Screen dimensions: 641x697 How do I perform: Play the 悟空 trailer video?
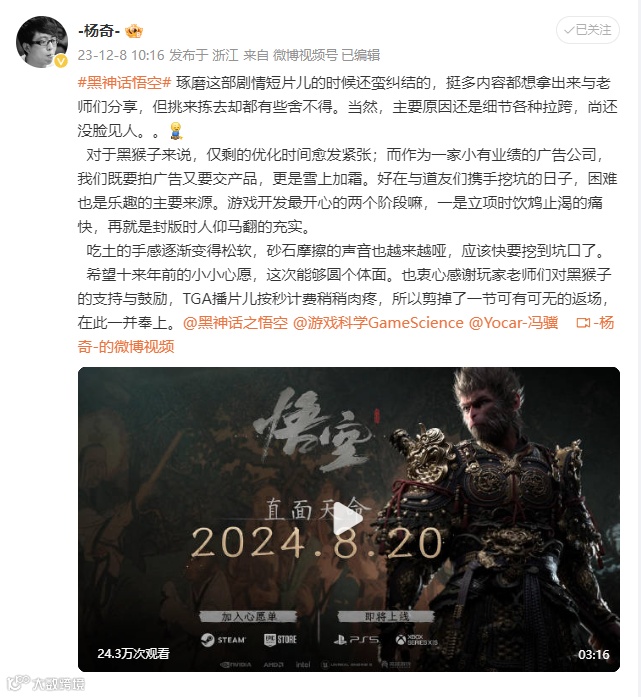(349, 518)
